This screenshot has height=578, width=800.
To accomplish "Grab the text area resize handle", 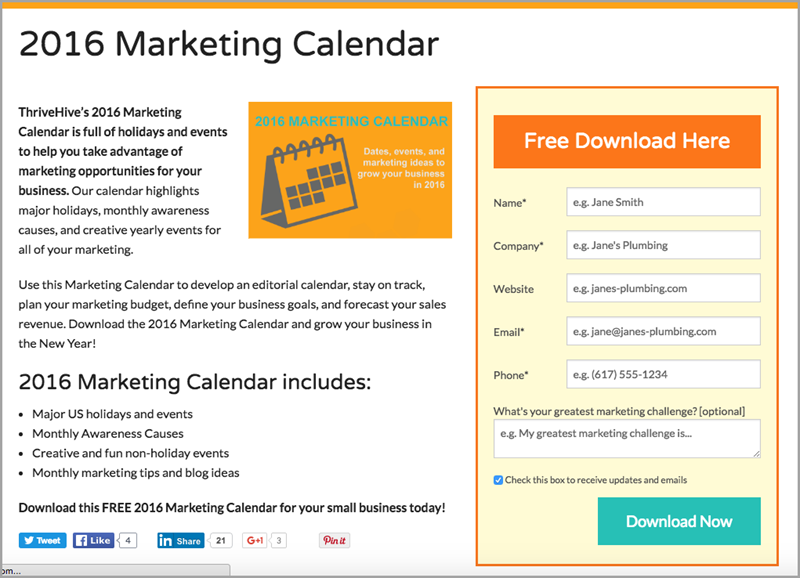I will coord(757,454).
